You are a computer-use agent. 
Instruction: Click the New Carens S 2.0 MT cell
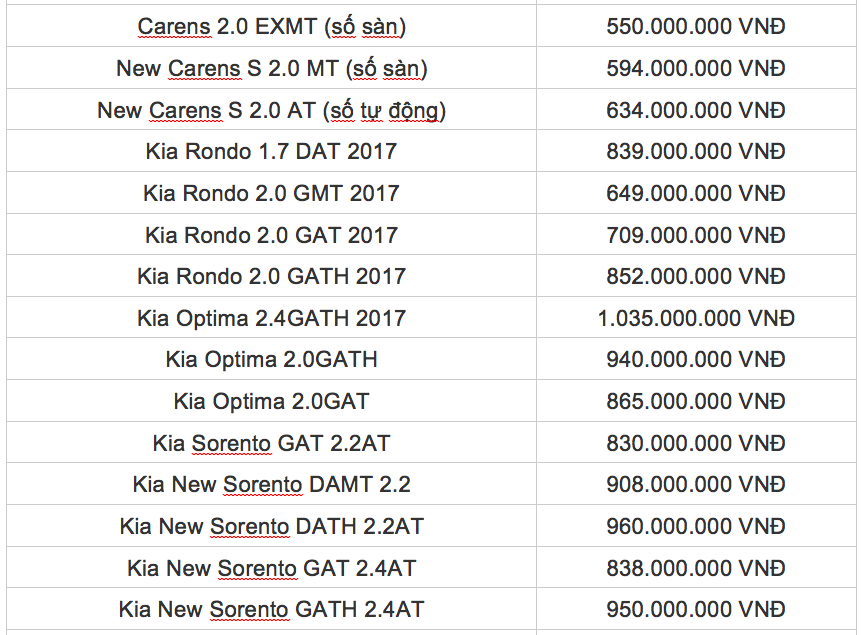point(271,69)
